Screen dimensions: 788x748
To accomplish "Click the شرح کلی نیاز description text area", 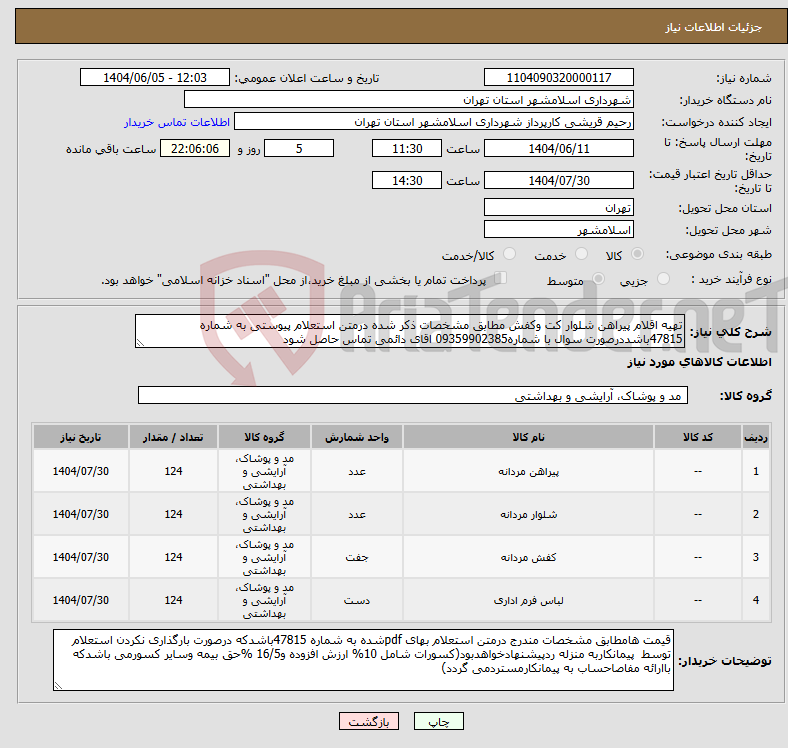I will pyautogui.click(x=410, y=331).
